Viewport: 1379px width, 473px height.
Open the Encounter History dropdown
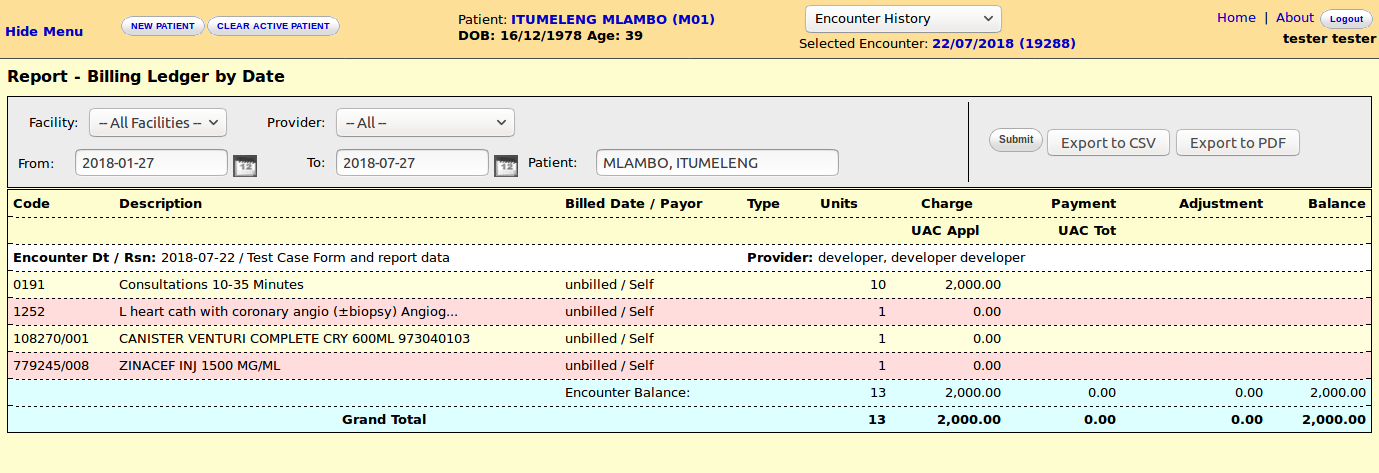902,19
